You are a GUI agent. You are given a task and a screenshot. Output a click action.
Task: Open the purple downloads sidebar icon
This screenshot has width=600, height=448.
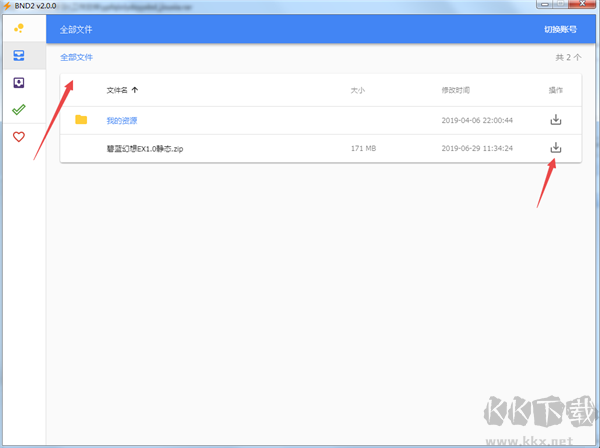[19, 83]
